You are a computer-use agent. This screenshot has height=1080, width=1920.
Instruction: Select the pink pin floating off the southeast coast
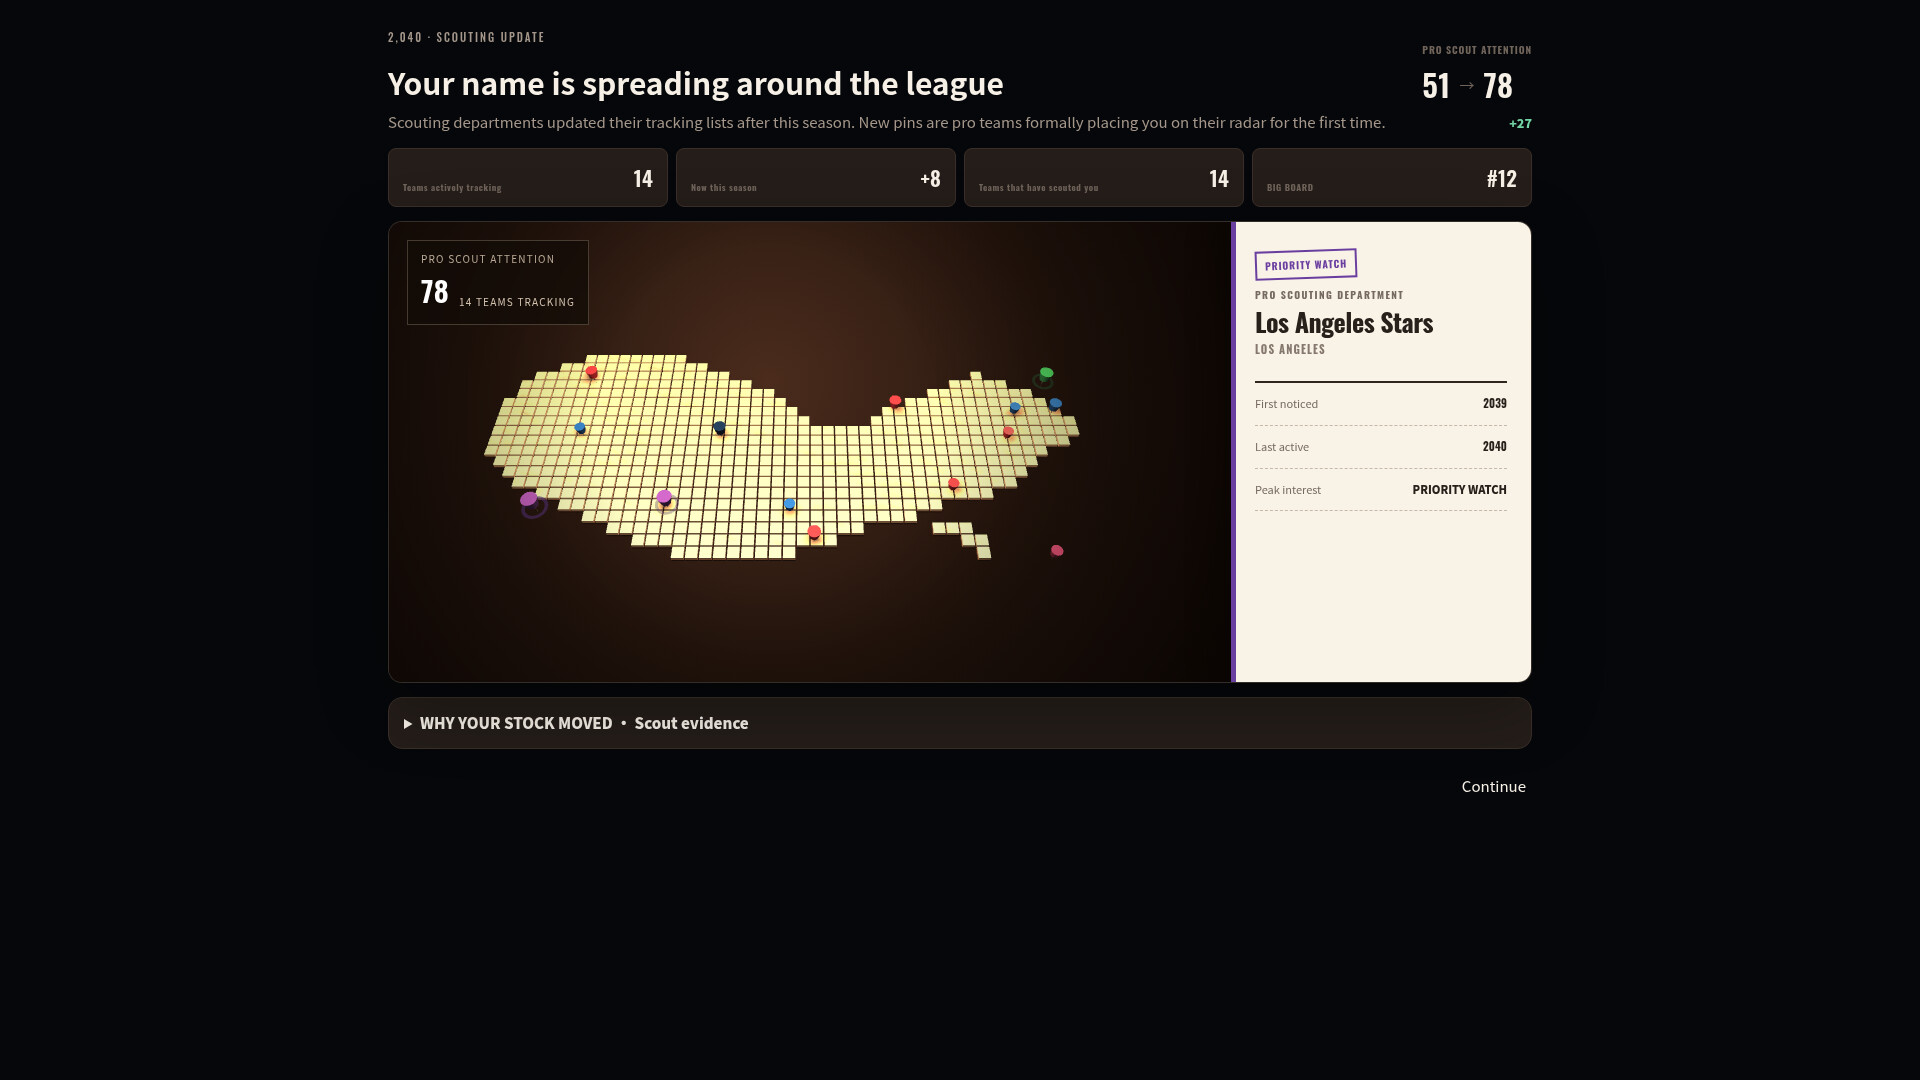1057,550
